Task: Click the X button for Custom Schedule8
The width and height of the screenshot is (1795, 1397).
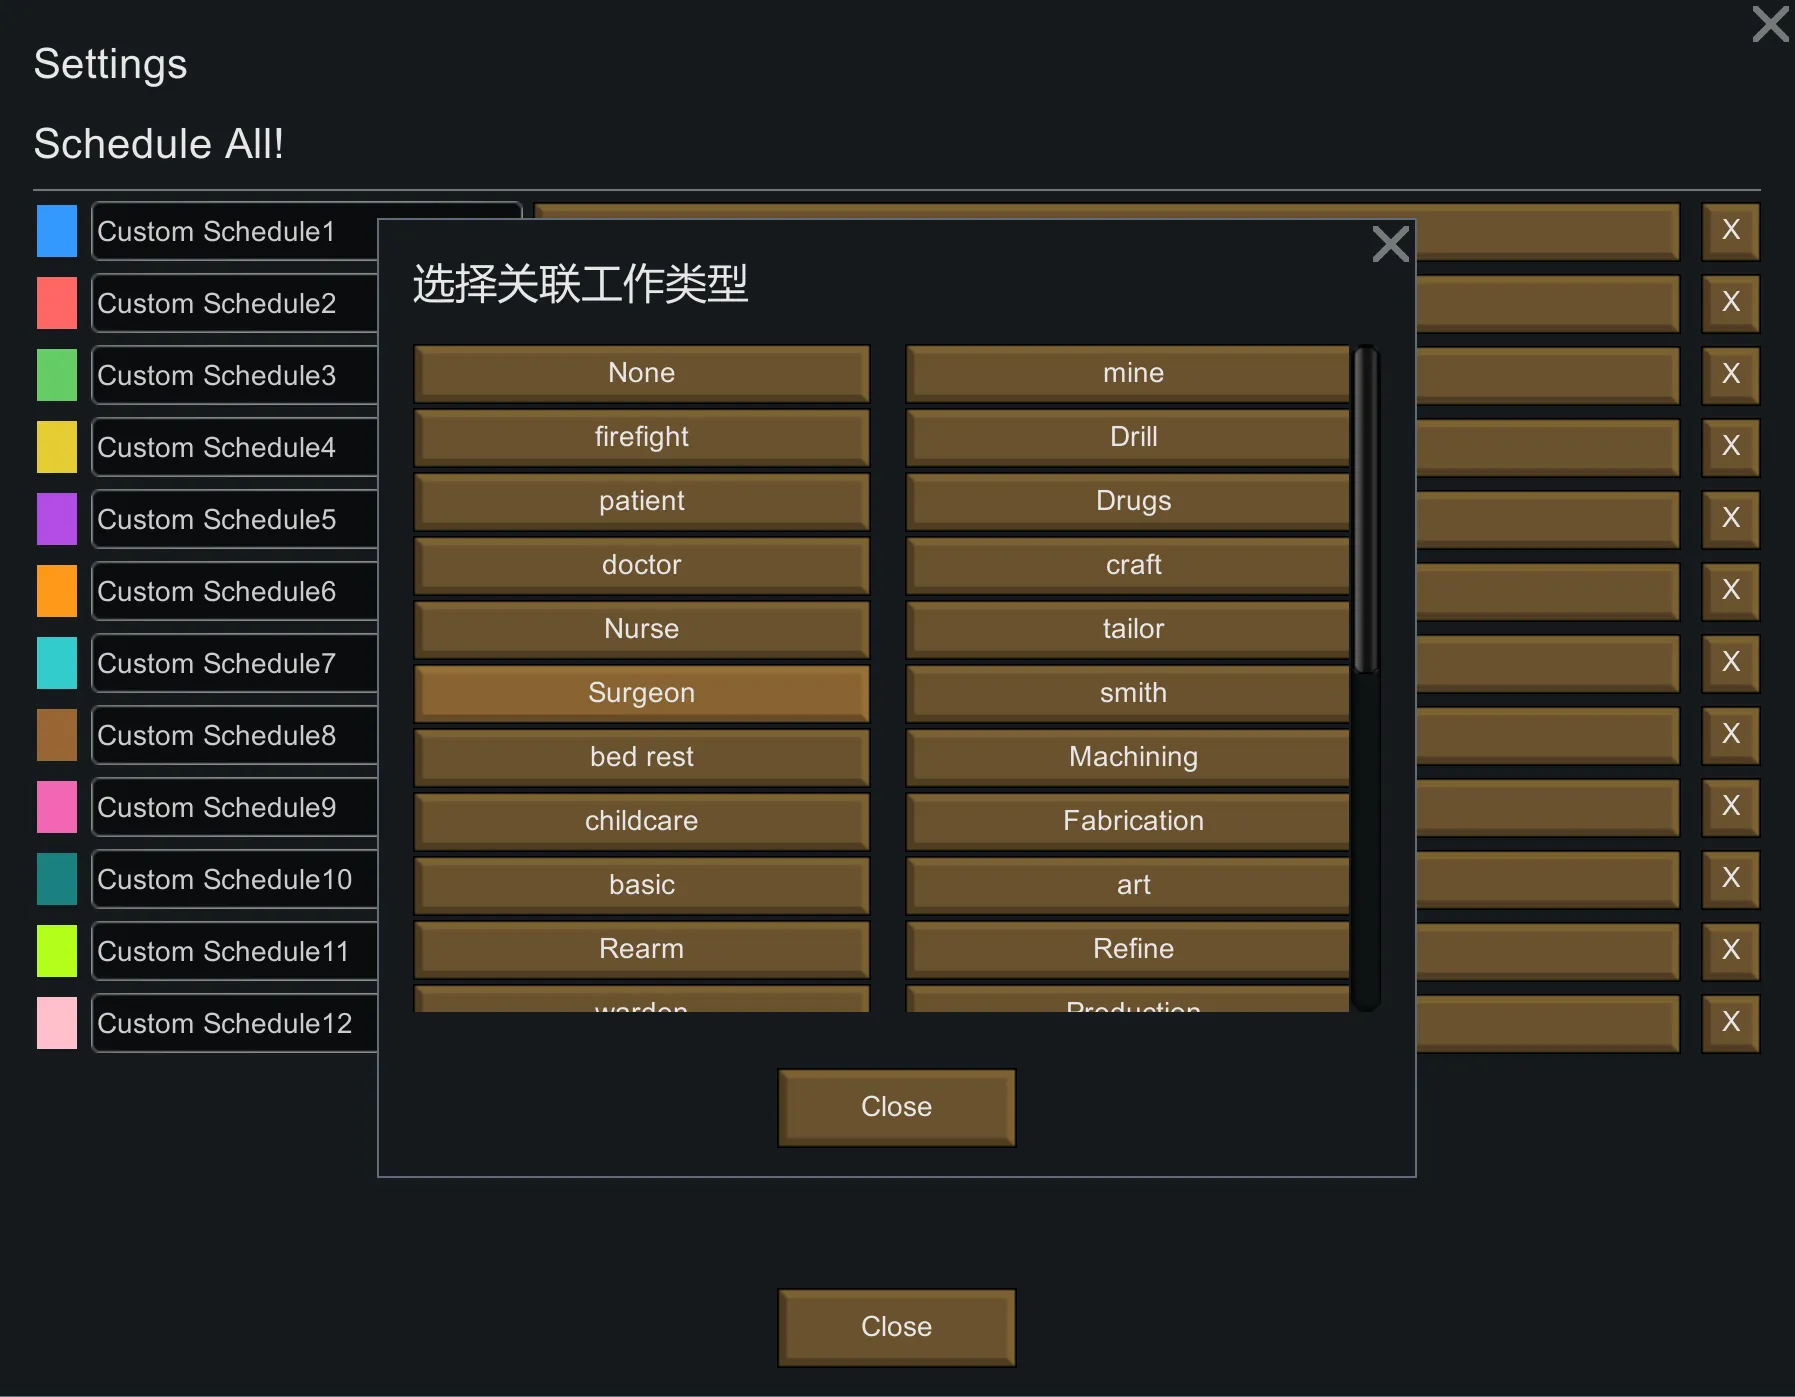Action: [x=1730, y=735]
